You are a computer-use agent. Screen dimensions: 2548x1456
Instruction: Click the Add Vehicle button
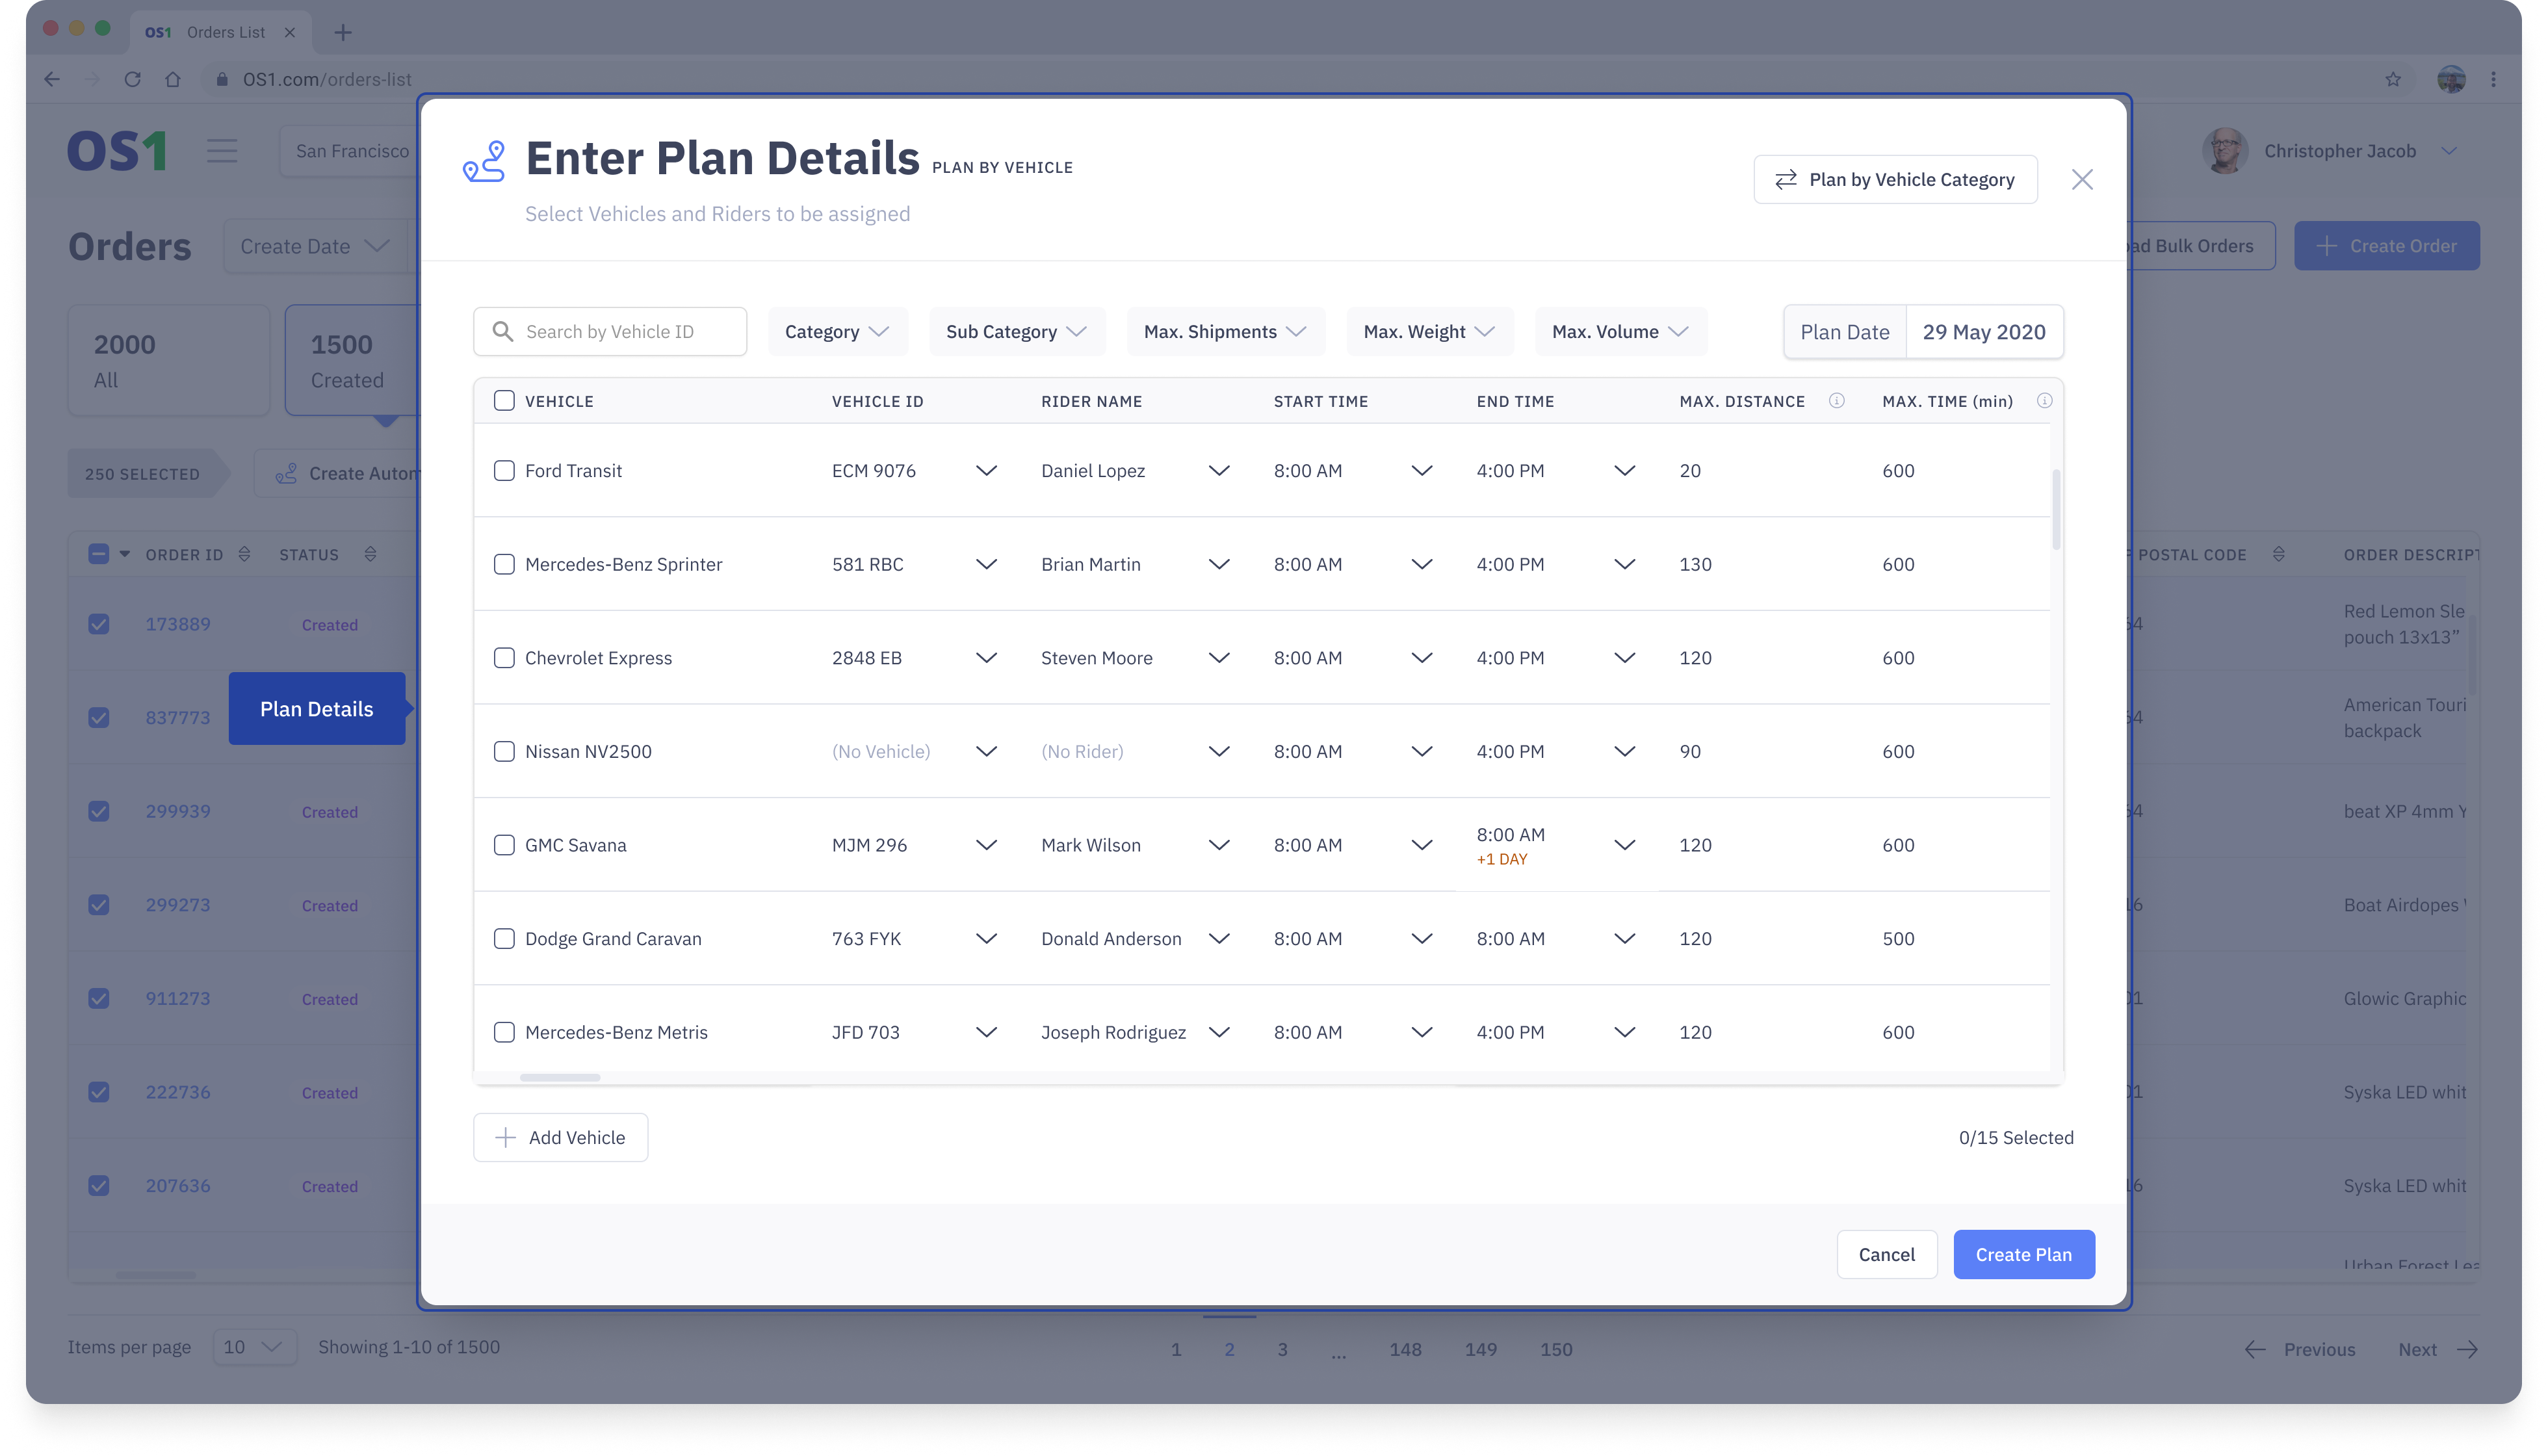tap(560, 1137)
